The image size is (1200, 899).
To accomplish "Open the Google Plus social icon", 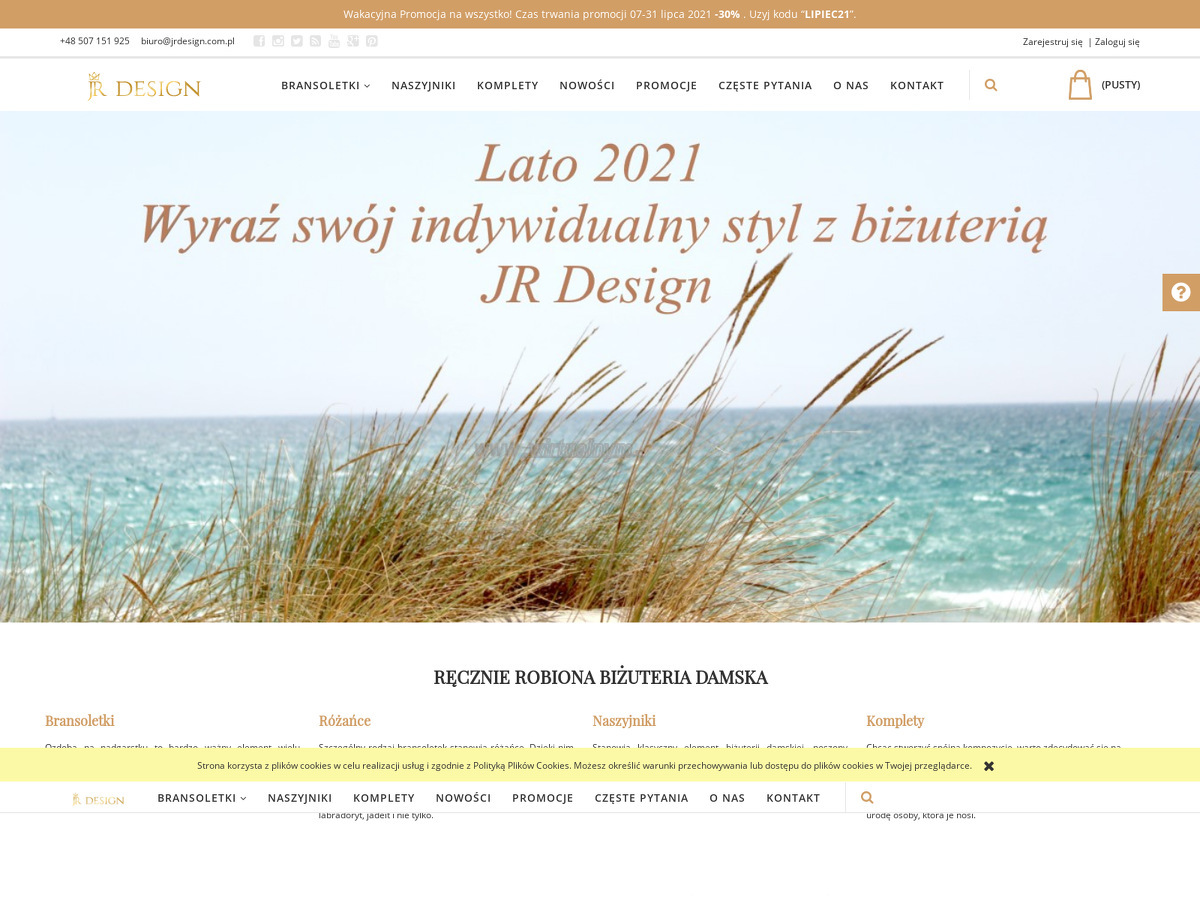I will coord(353,41).
